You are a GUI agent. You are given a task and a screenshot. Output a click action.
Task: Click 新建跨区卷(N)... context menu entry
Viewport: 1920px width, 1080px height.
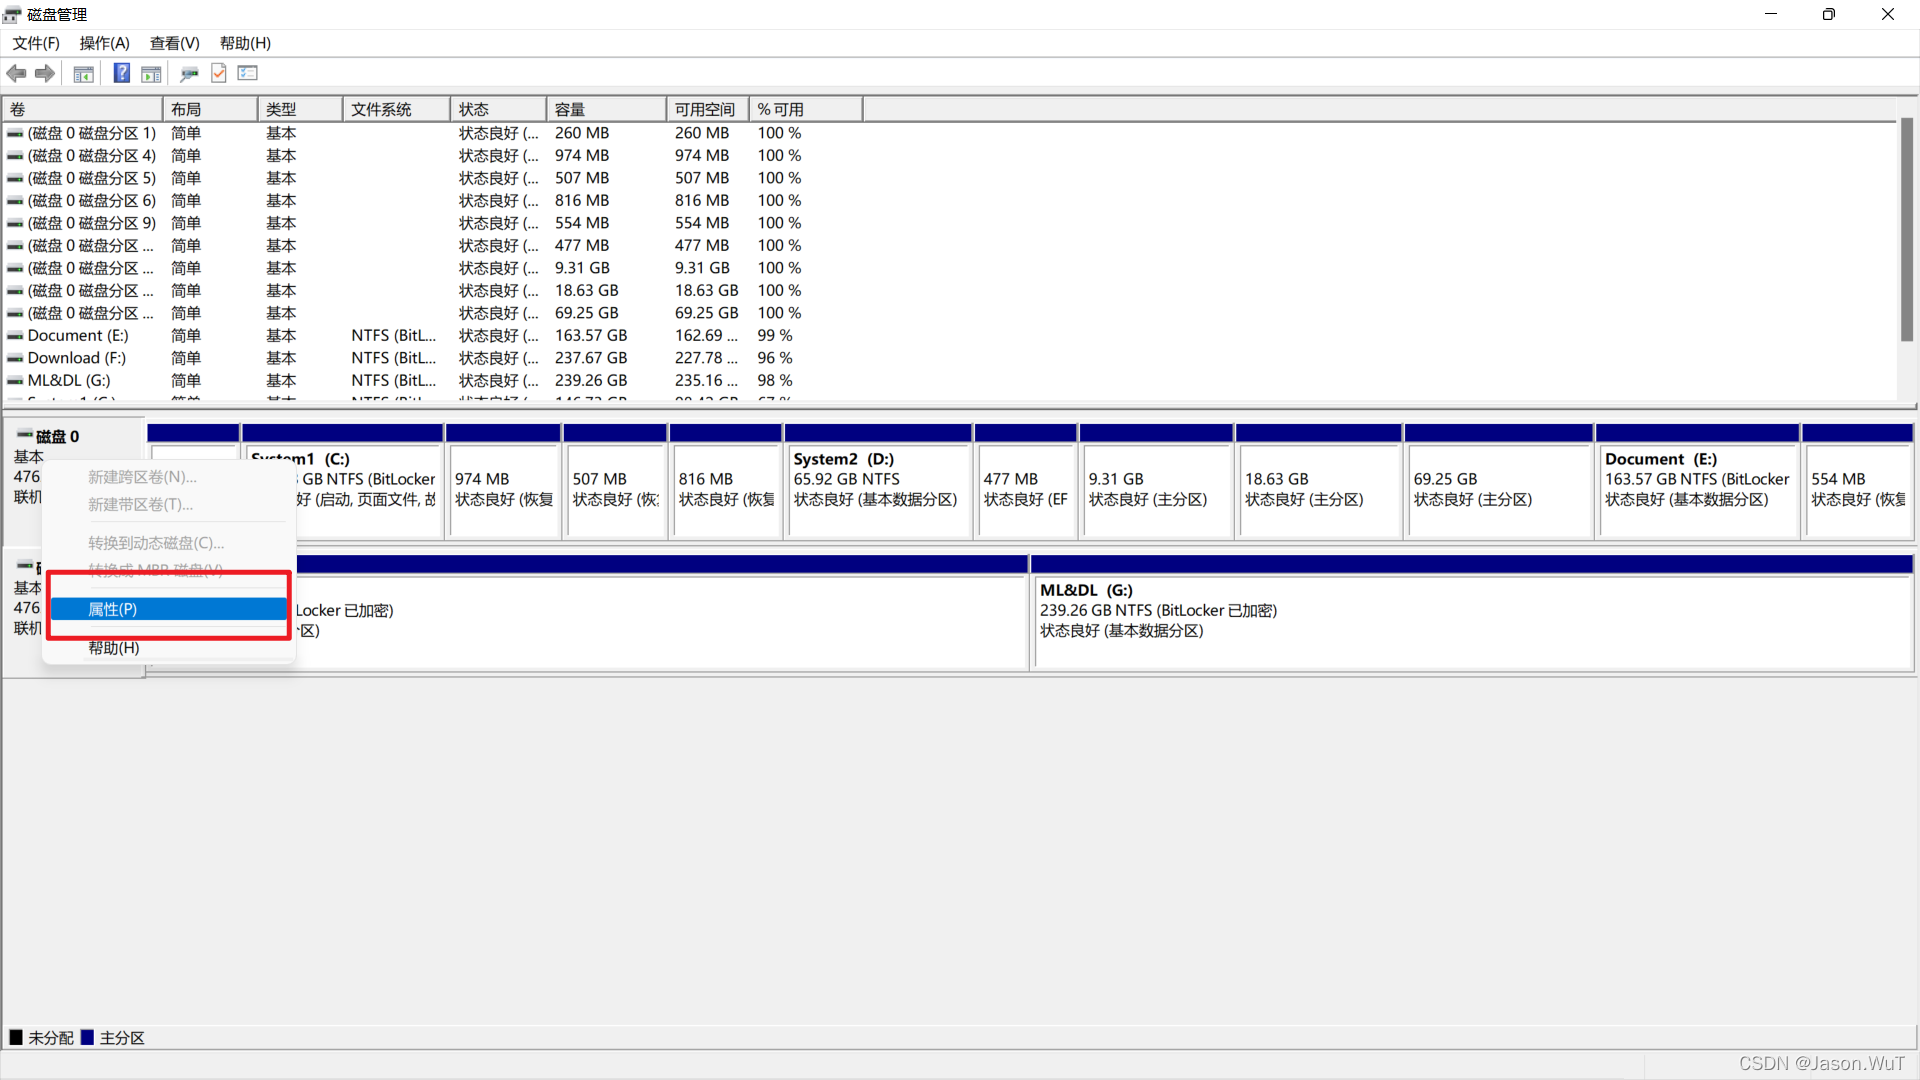(169, 477)
